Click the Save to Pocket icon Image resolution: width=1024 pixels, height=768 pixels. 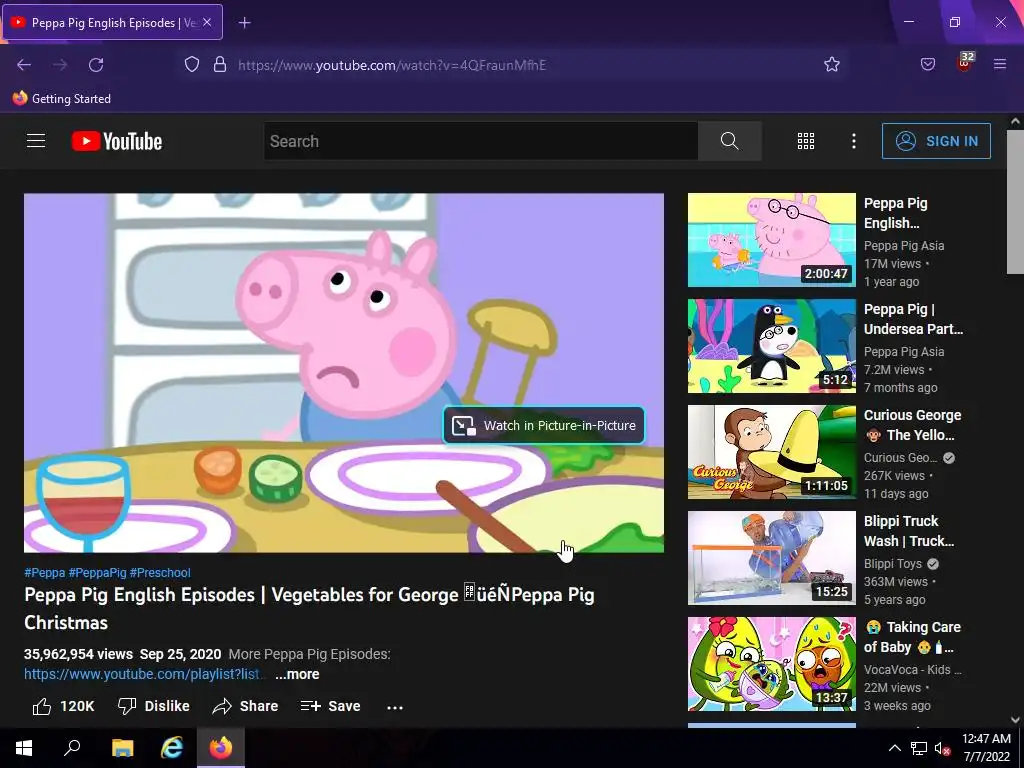coord(928,65)
